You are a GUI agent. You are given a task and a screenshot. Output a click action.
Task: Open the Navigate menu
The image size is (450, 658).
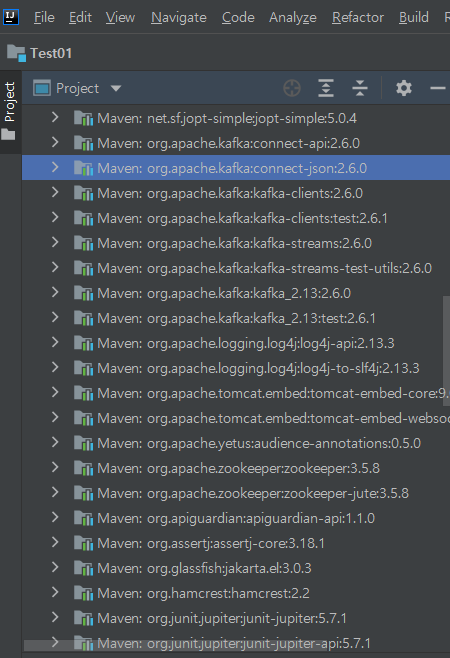point(178,17)
